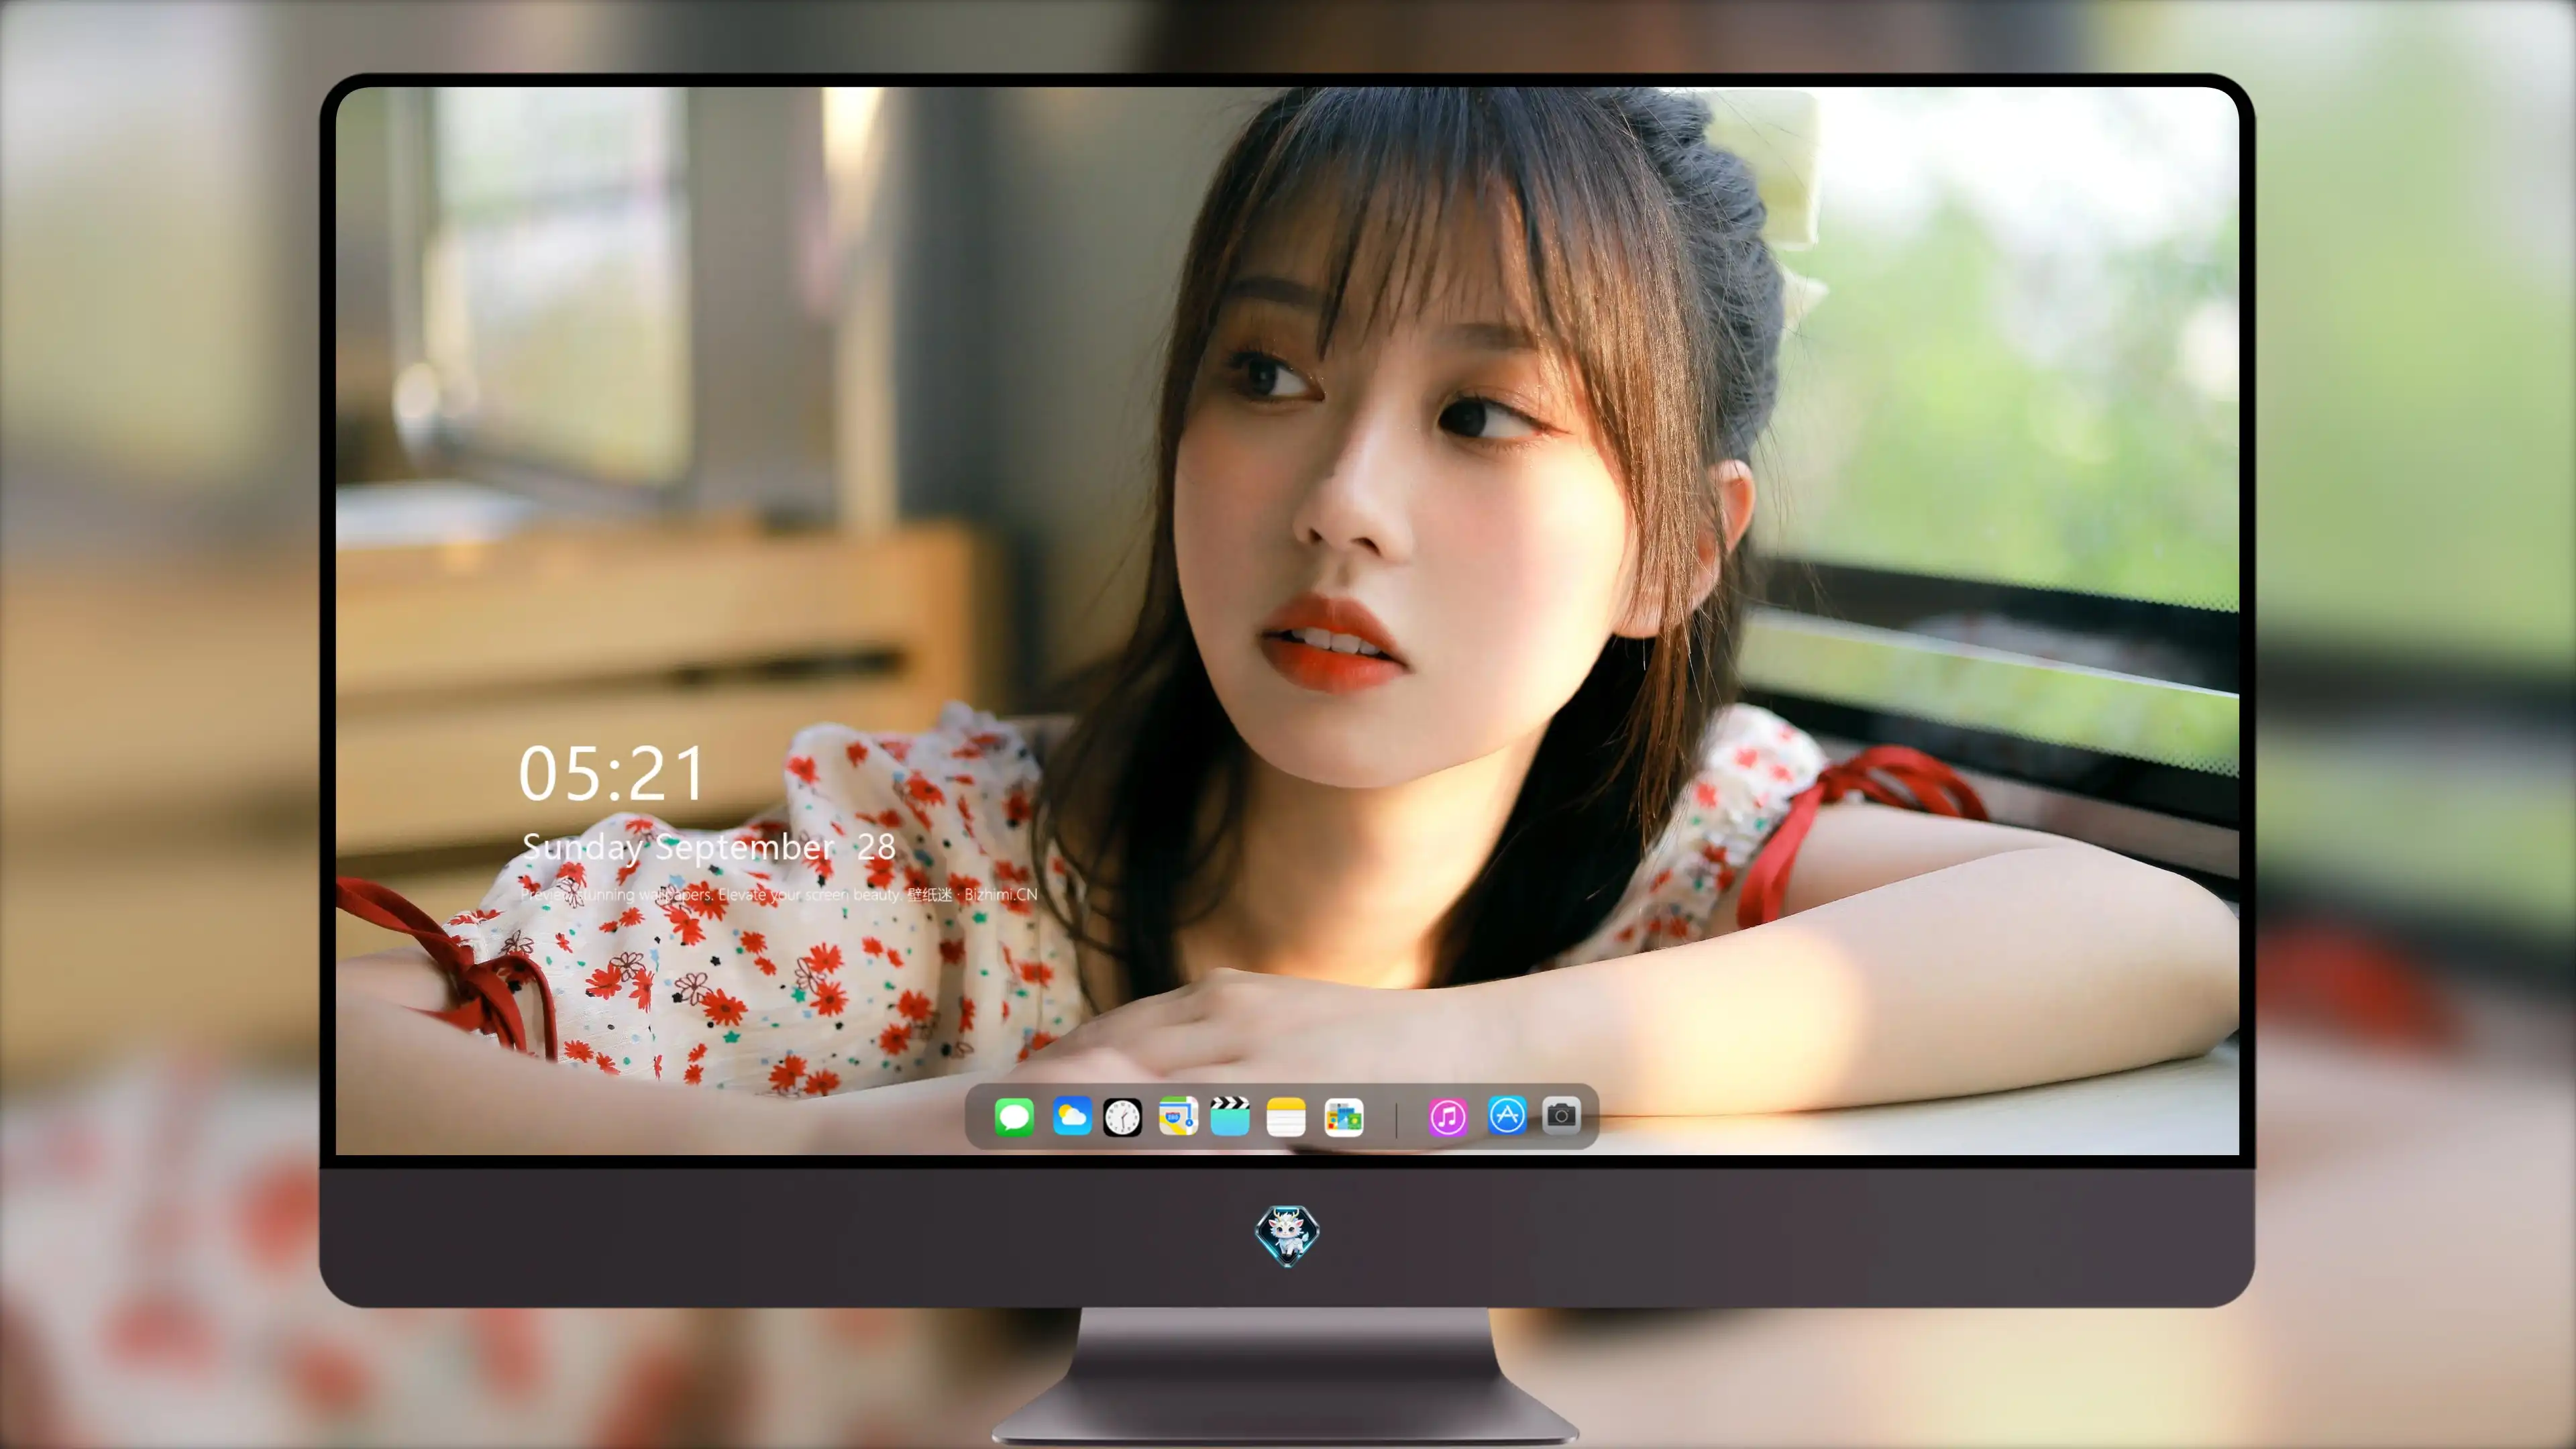Viewport: 2576px width, 1449px height.
Task: Launch the Videos clapperboard app
Action: pos(1230,1116)
